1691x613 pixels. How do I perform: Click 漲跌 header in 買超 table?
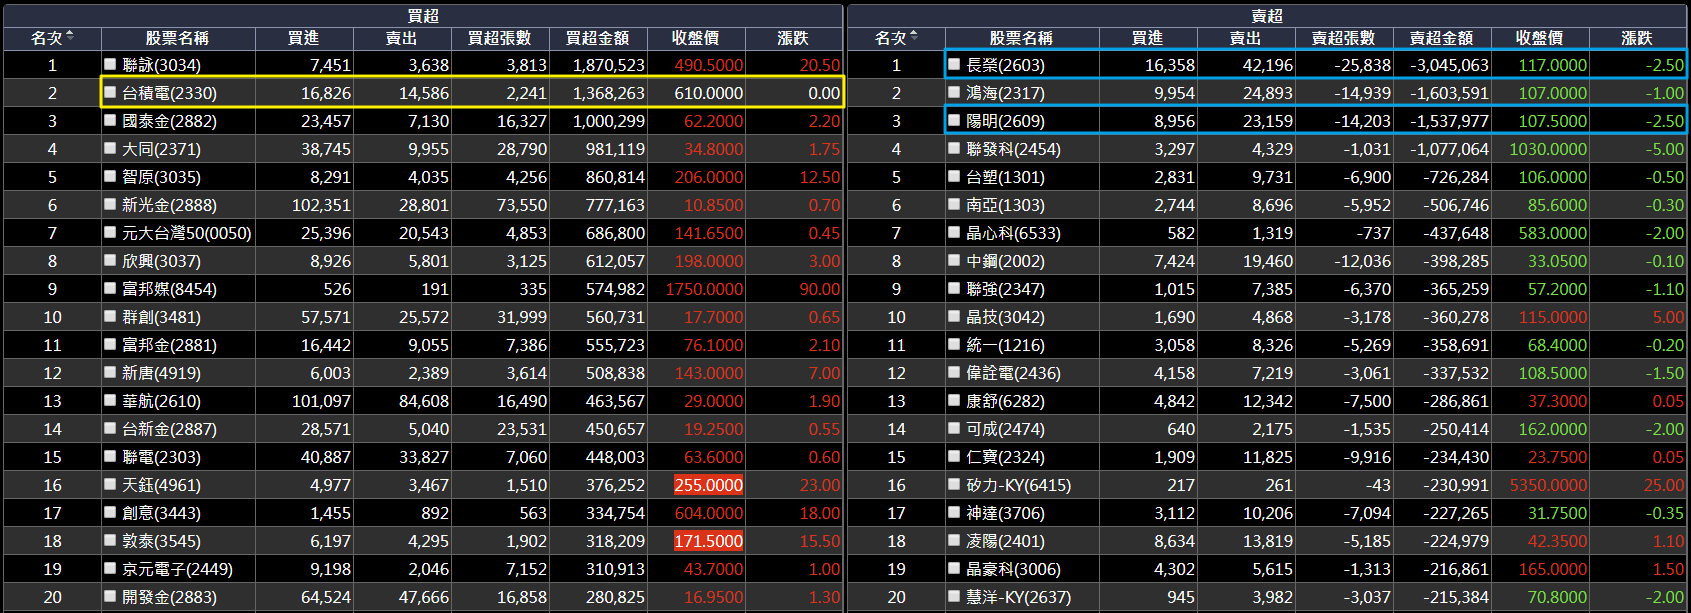click(793, 38)
